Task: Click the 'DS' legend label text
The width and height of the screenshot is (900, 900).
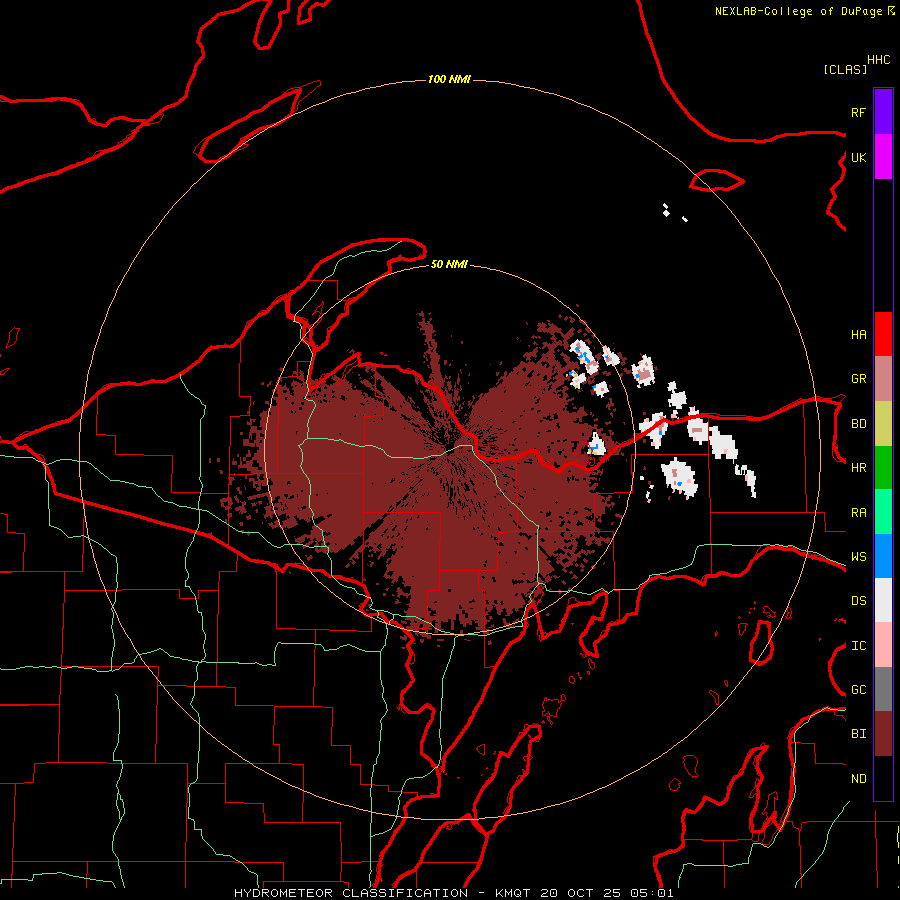Action: (858, 601)
